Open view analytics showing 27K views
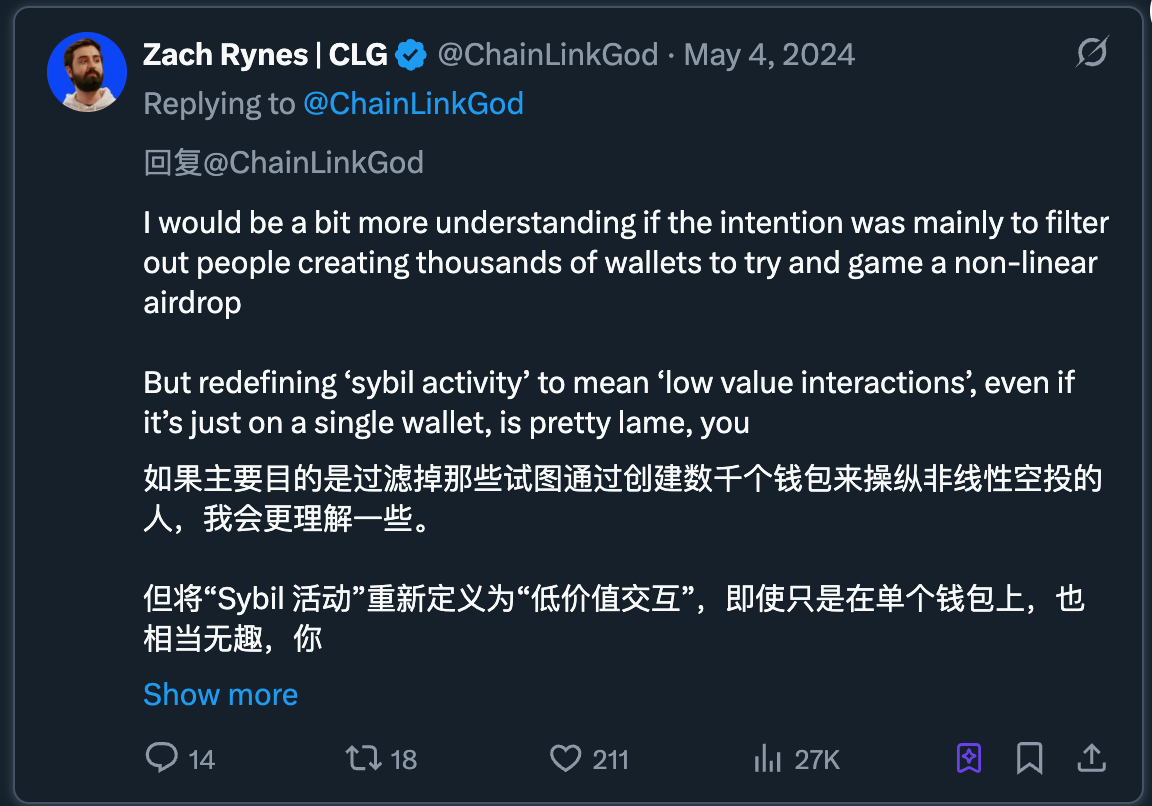 (x=767, y=759)
